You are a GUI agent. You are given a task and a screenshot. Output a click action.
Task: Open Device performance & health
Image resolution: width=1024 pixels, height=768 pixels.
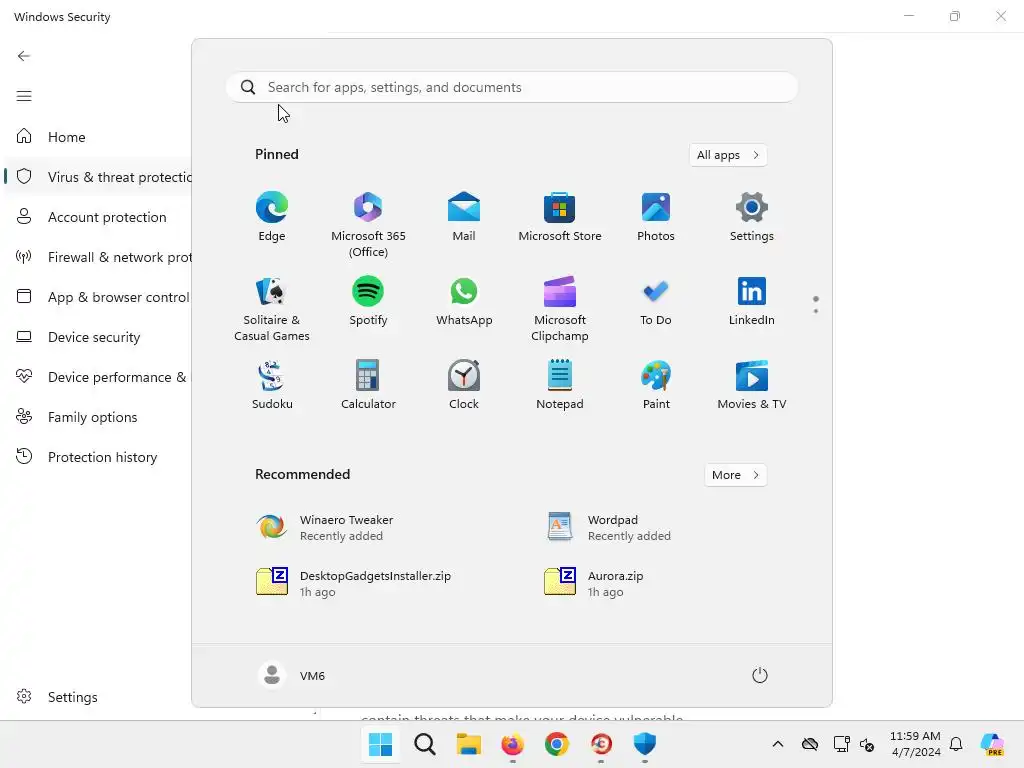point(98,377)
